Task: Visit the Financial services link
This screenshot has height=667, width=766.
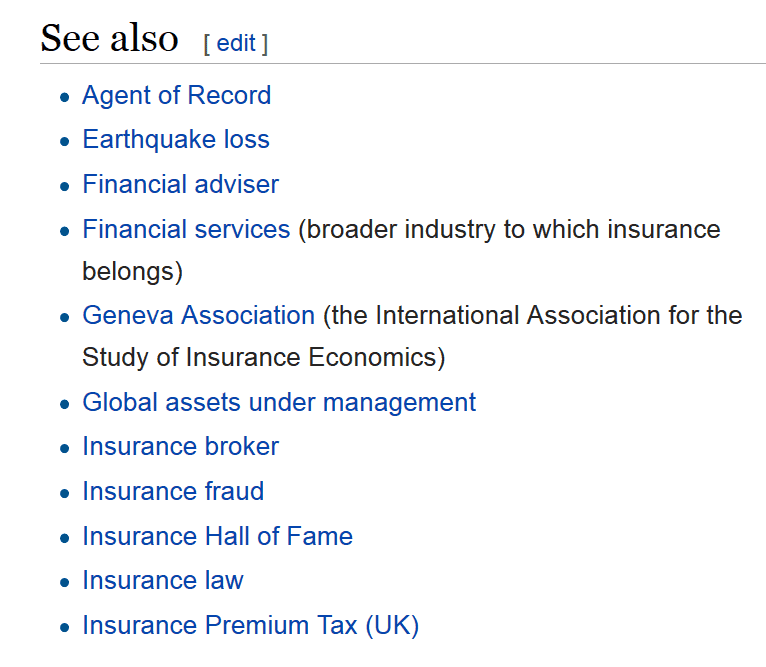Action: click(186, 229)
